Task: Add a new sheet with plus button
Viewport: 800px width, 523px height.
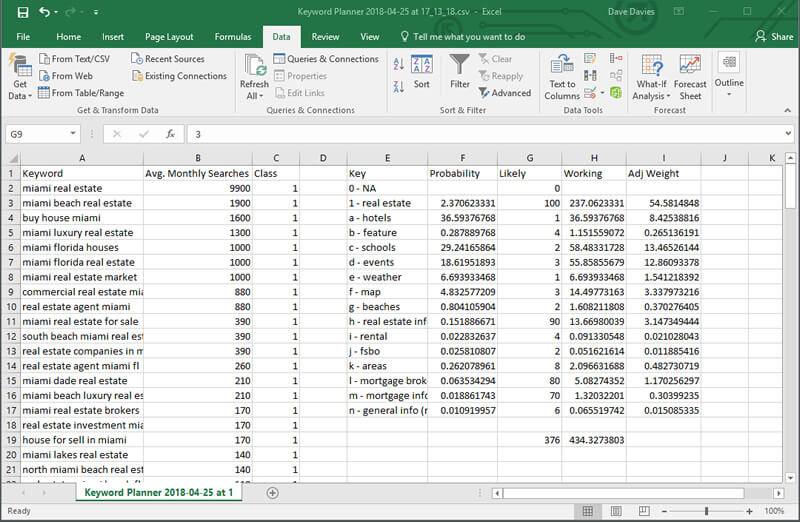Action: (x=273, y=493)
